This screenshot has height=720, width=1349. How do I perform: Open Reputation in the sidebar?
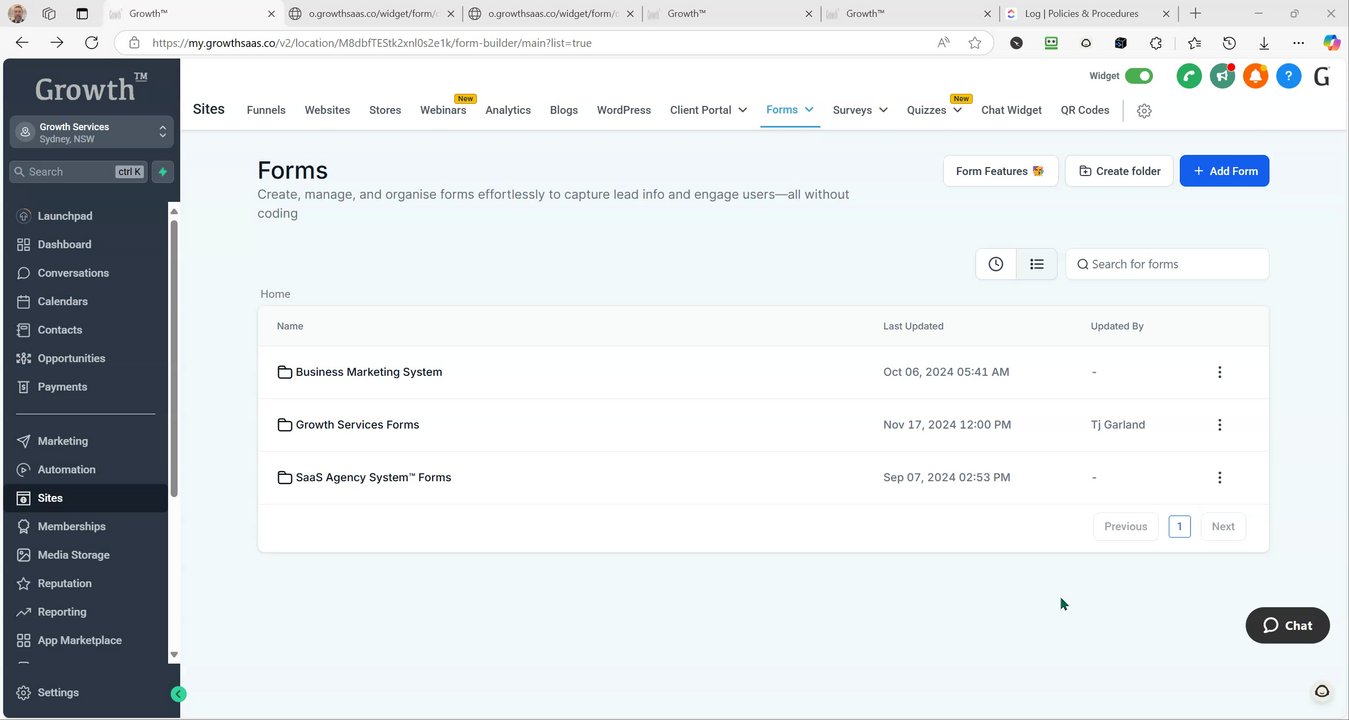tap(64, 583)
